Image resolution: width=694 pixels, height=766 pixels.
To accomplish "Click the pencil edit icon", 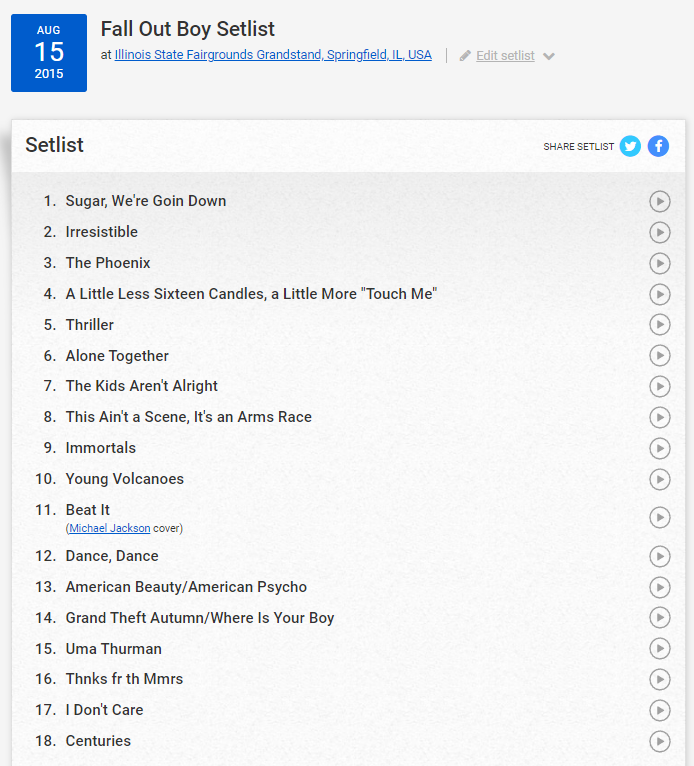I will pyautogui.click(x=465, y=56).
